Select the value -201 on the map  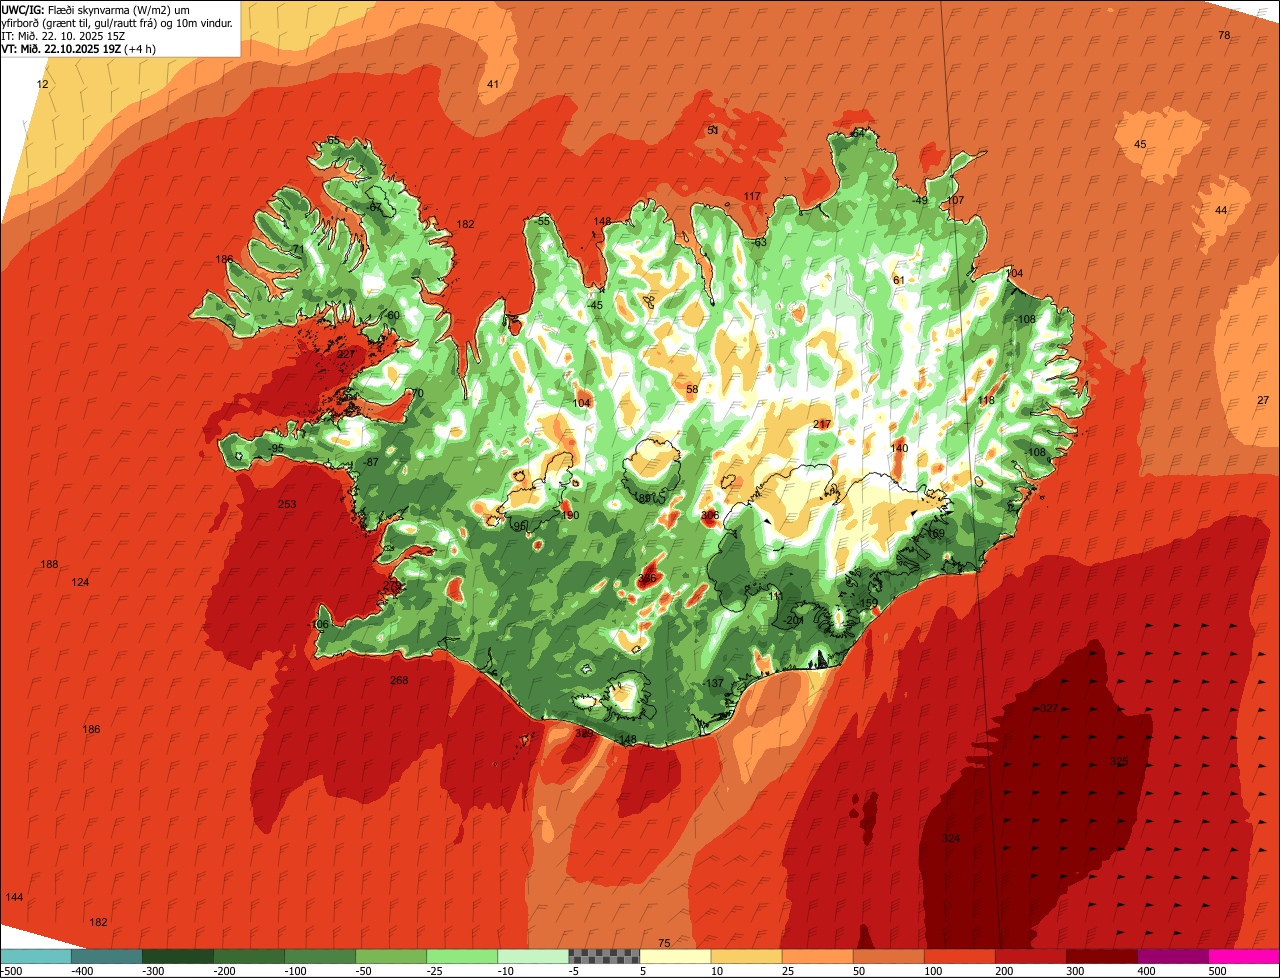click(793, 621)
